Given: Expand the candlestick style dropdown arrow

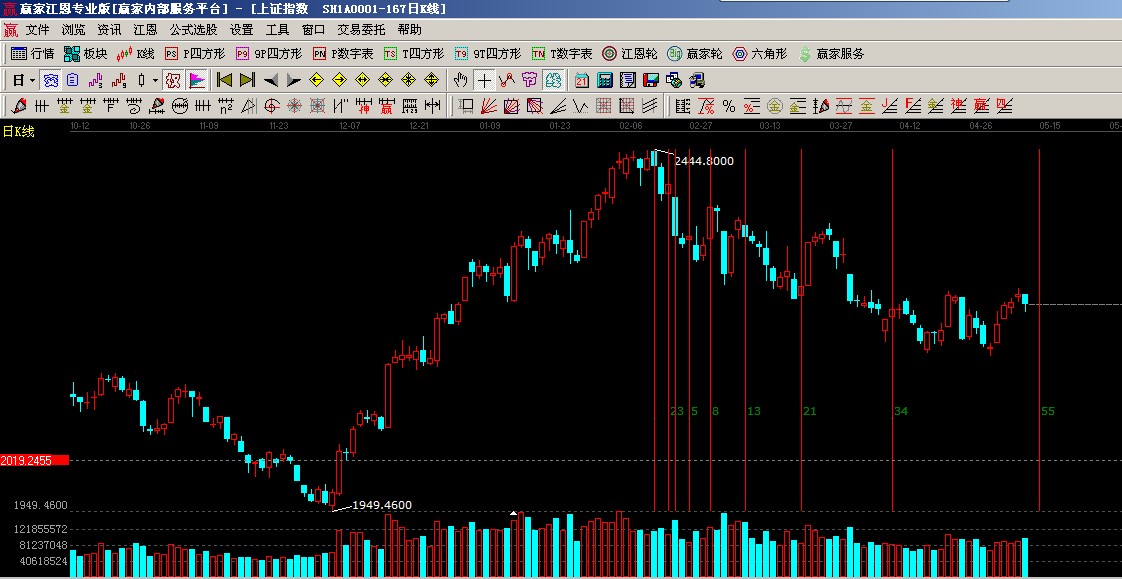Looking at the screenshot, I should tap(155, 80).
